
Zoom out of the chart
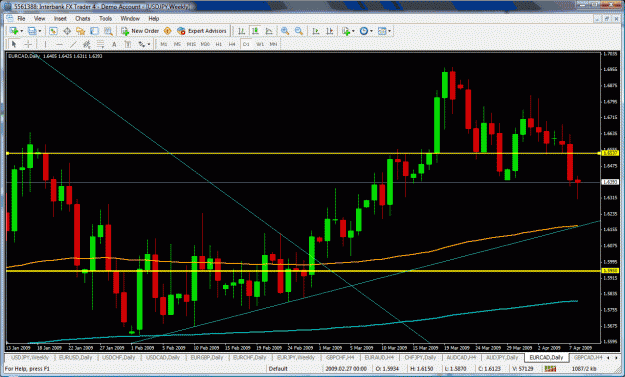299,31
